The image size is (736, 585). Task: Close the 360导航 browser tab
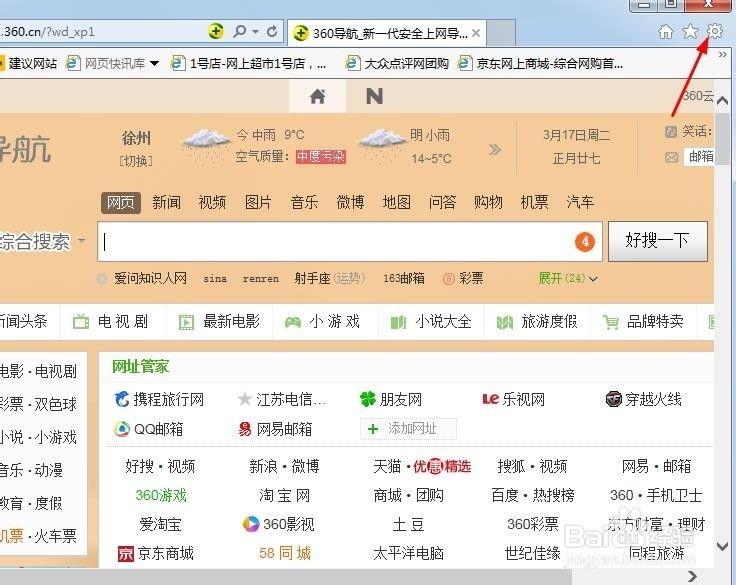tap(475, 33)
